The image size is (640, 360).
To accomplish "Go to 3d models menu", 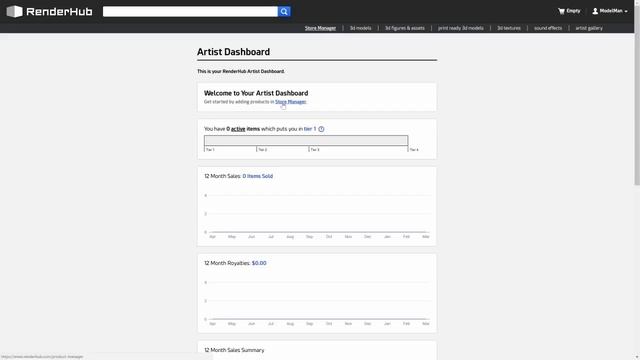I will pyautogui.click(x=360, y=28).
